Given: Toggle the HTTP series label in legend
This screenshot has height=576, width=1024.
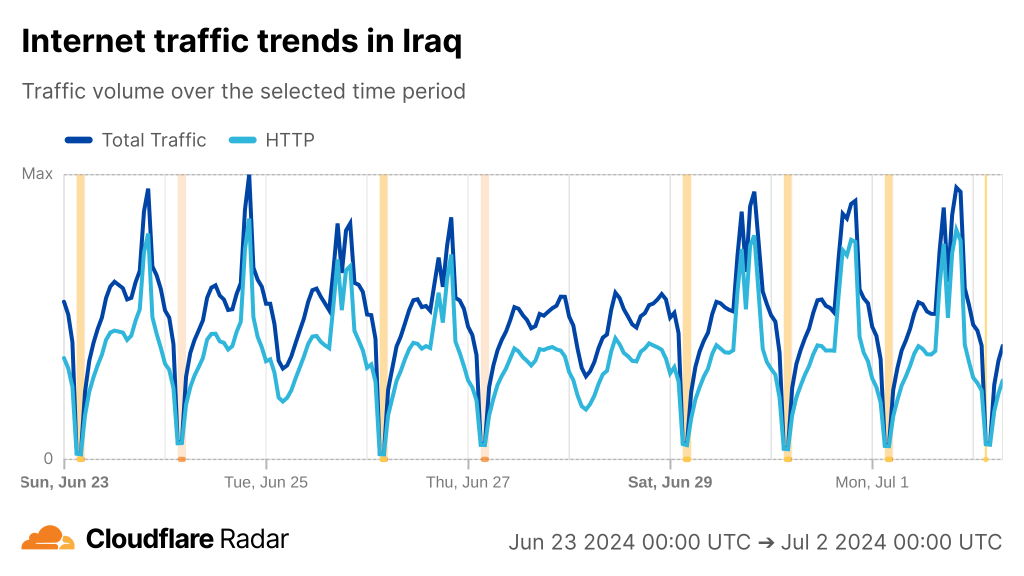Looking at the screenshot, I should pos(290,140).
